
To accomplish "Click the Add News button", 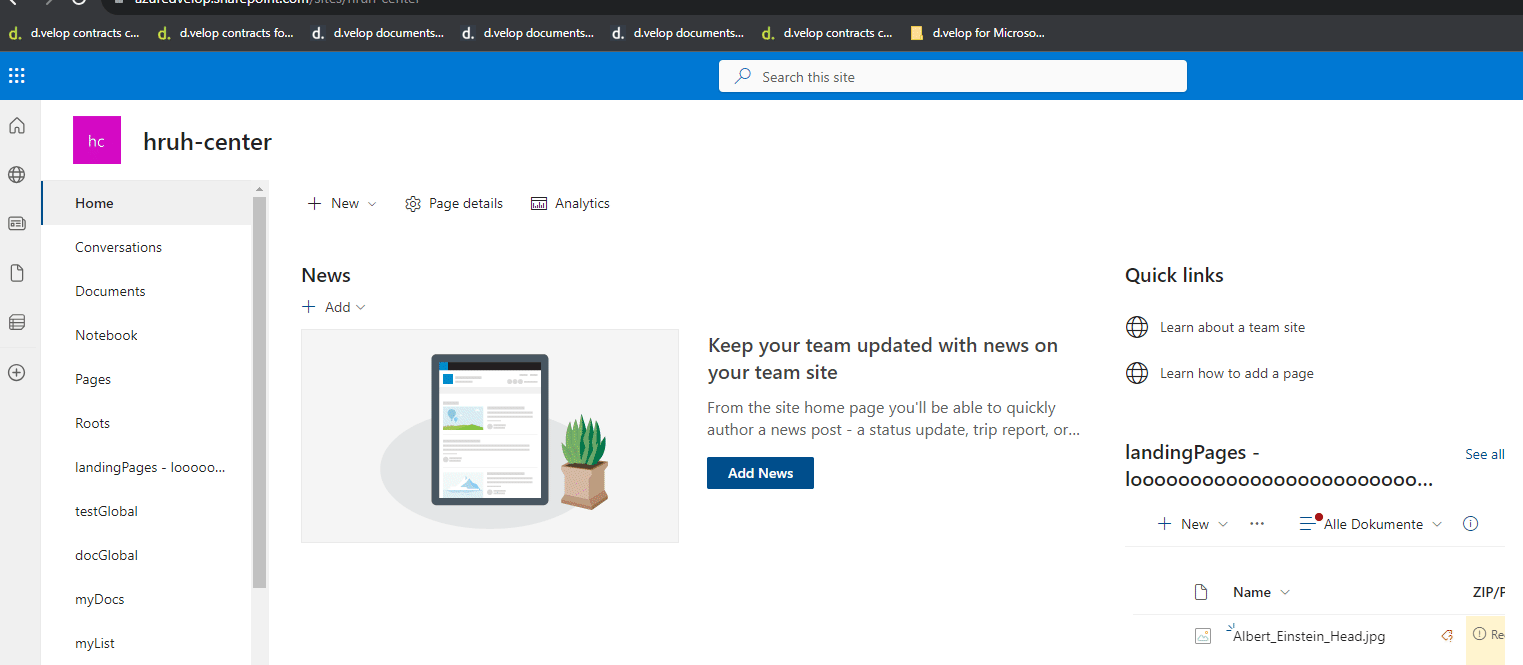I will [760, 473].
